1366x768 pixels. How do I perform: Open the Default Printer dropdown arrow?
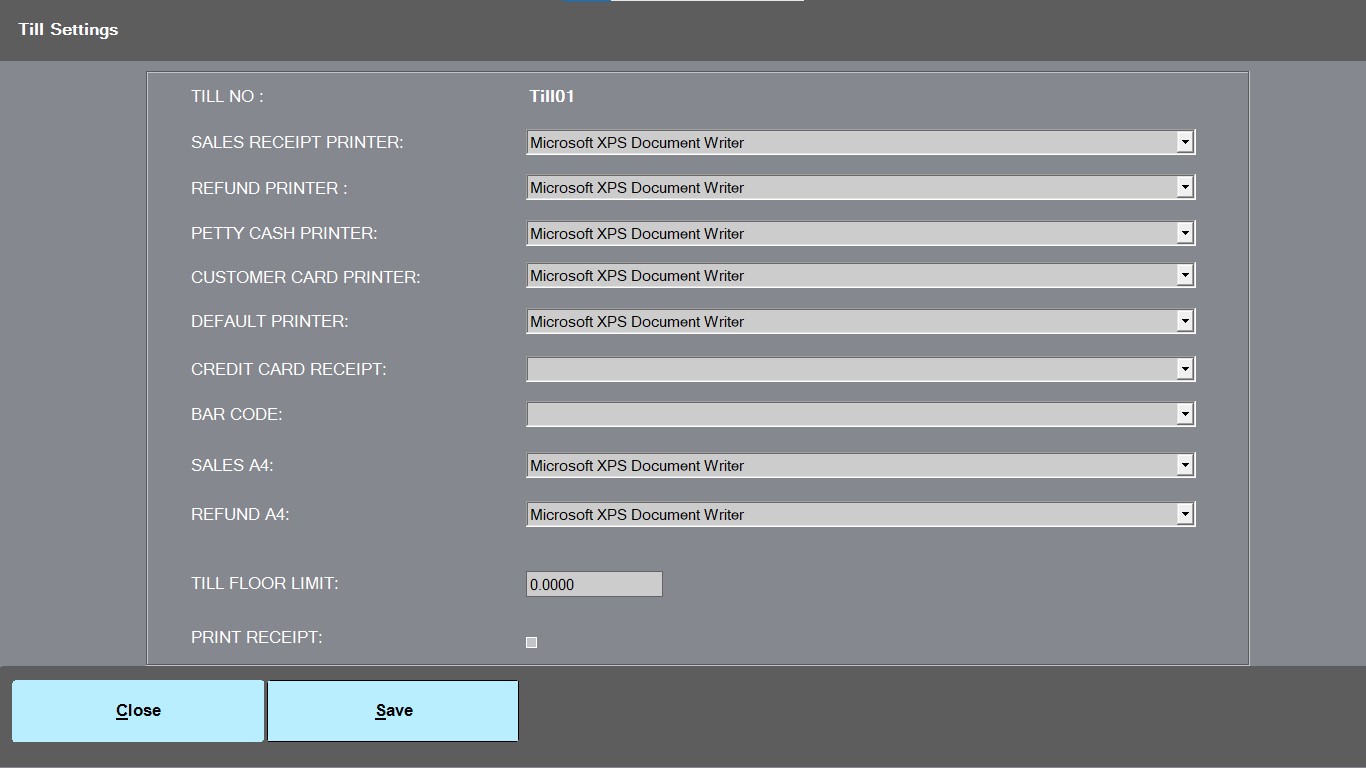point(1184,321)
